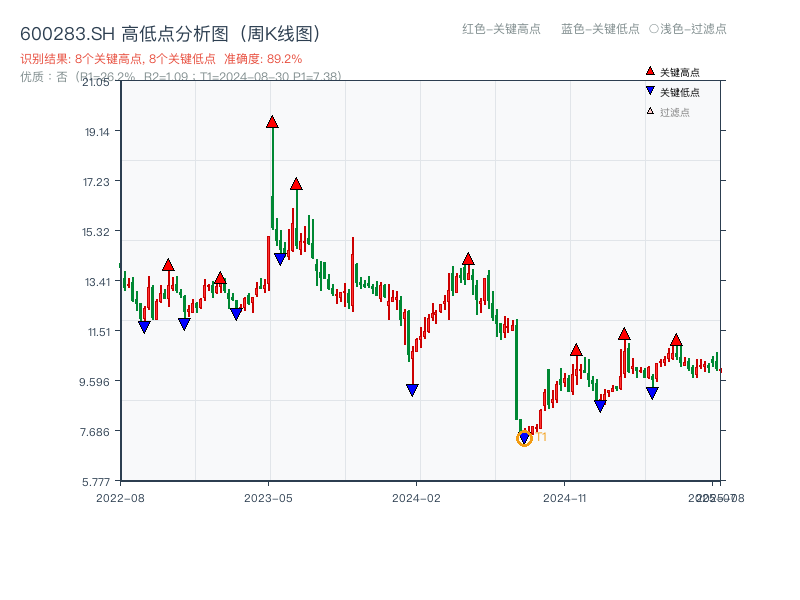The width and height of the screenshot is (800, 600).
Task: Click the orange T1 label
Action: tap(541, 437)
